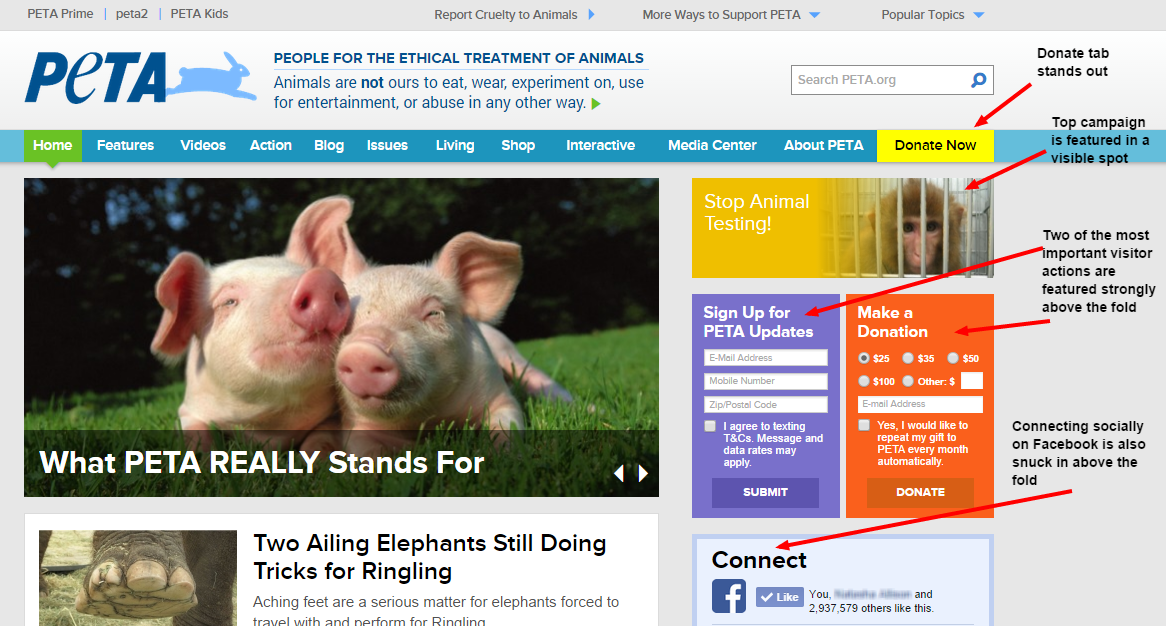Click the orange DONATE button
Viewport: 1166px width, 626px height.
(920, 492)
